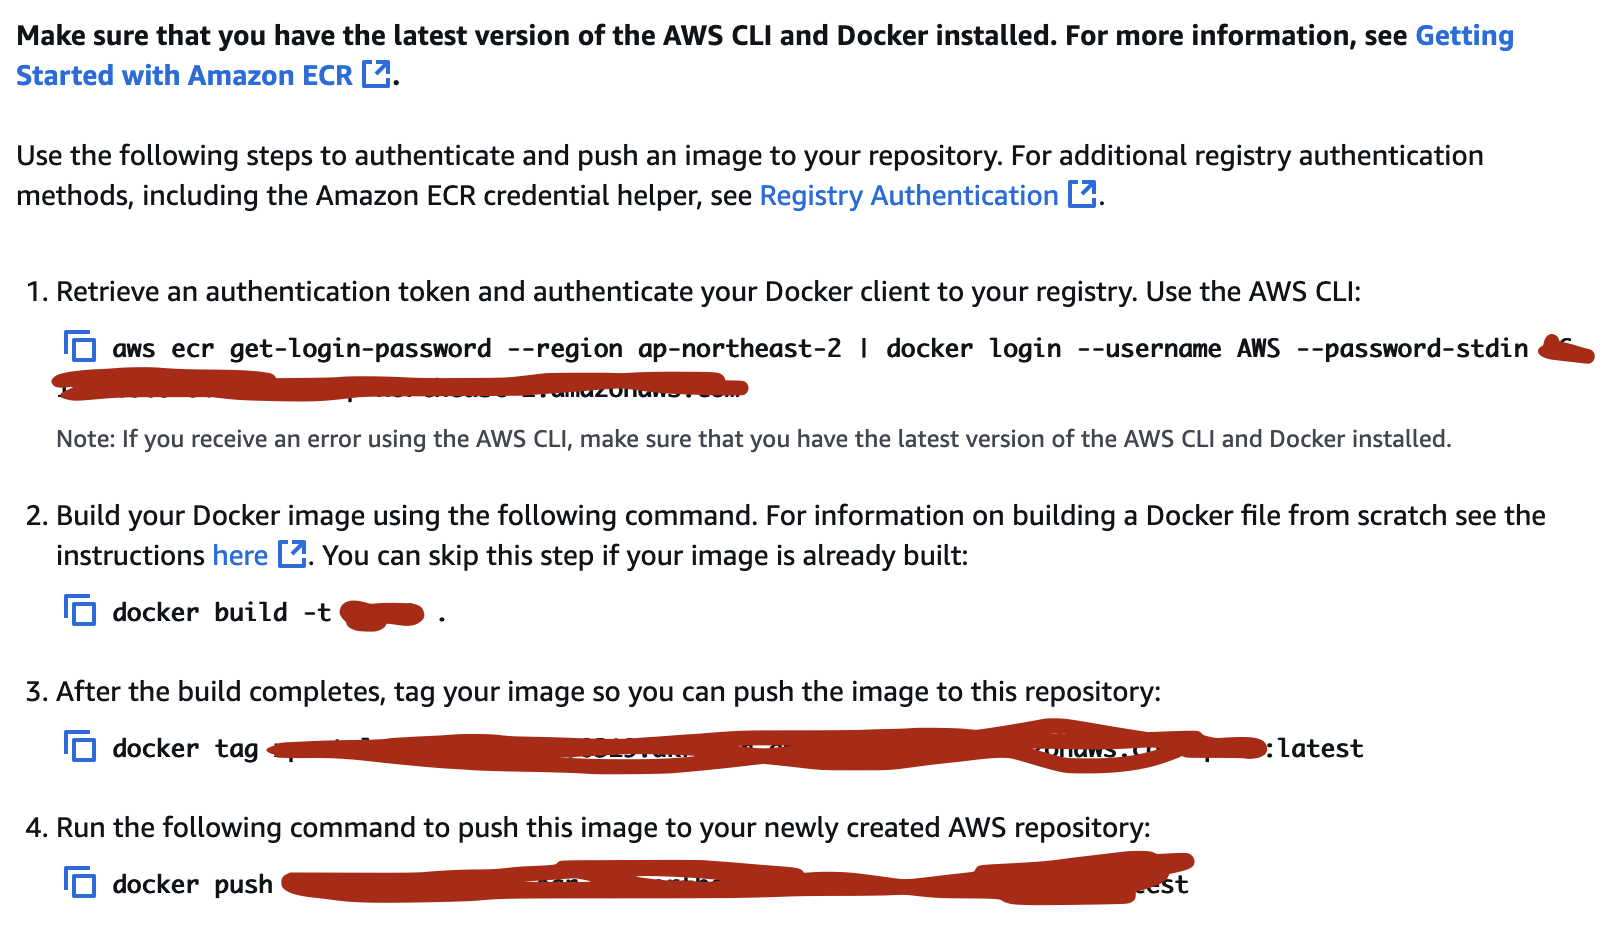Copy the docker push command

(x=80, y=883)
